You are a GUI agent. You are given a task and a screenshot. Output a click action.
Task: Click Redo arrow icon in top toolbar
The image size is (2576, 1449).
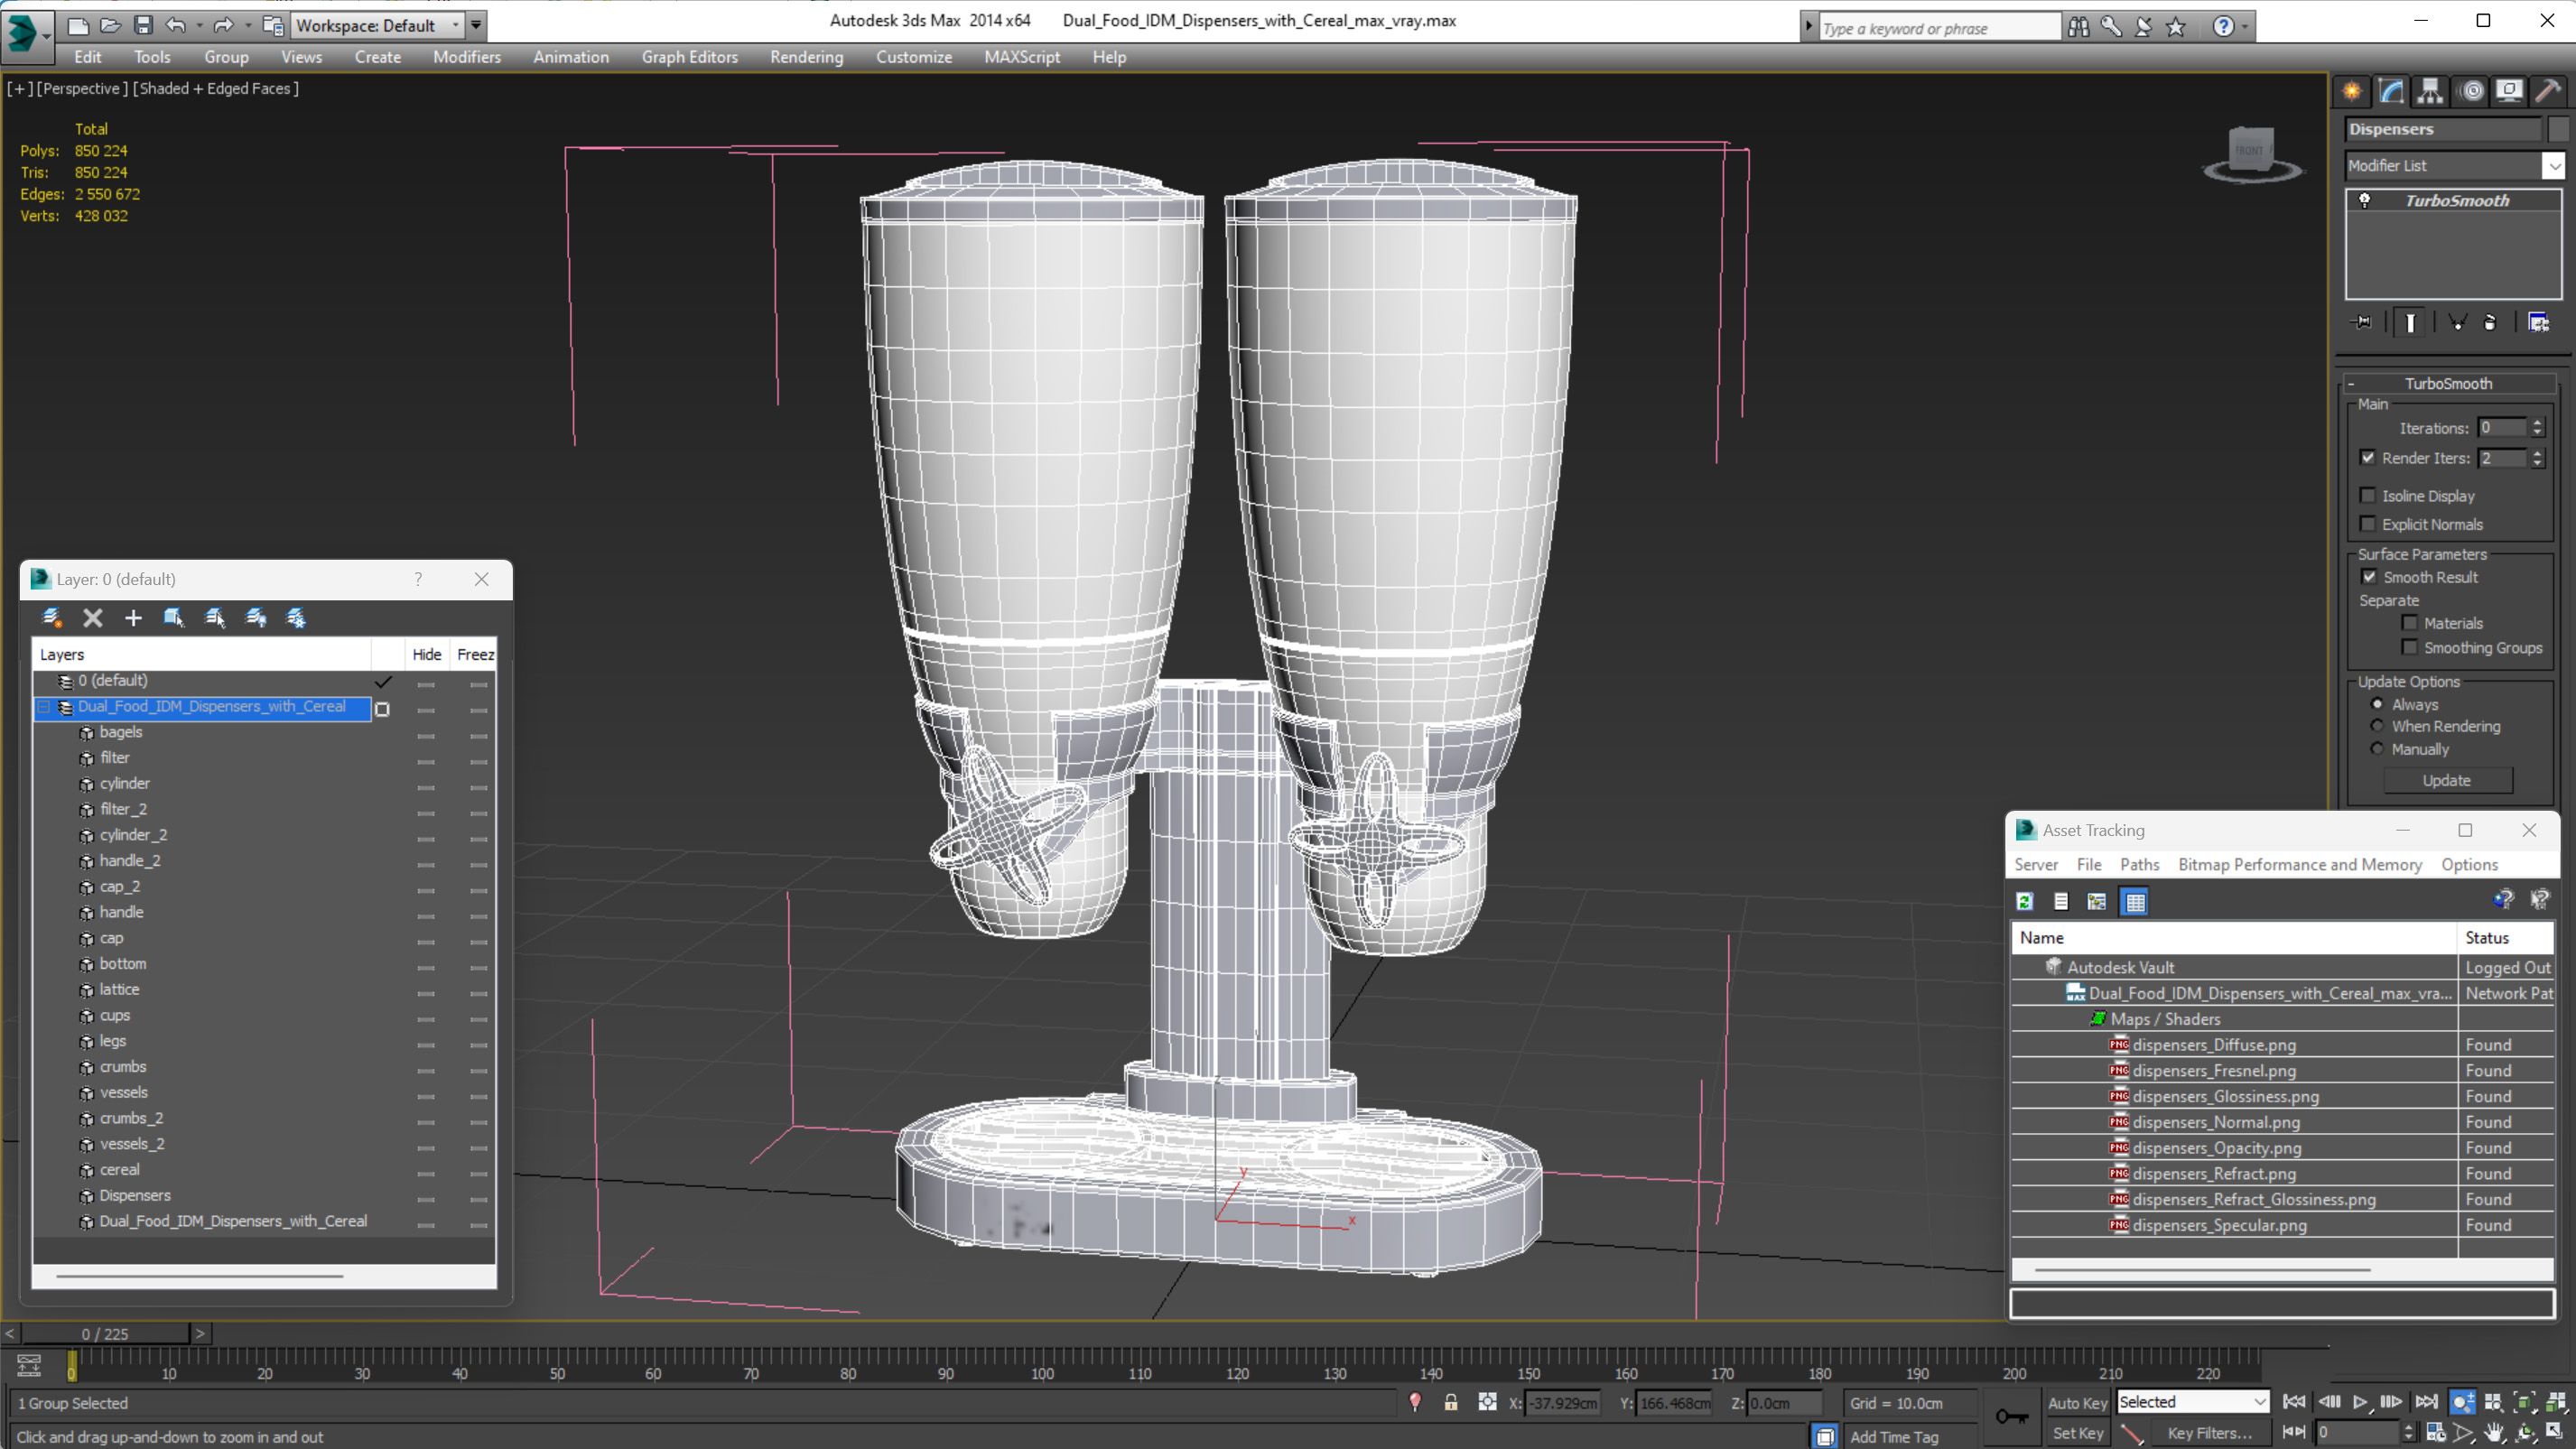(223, 25)
